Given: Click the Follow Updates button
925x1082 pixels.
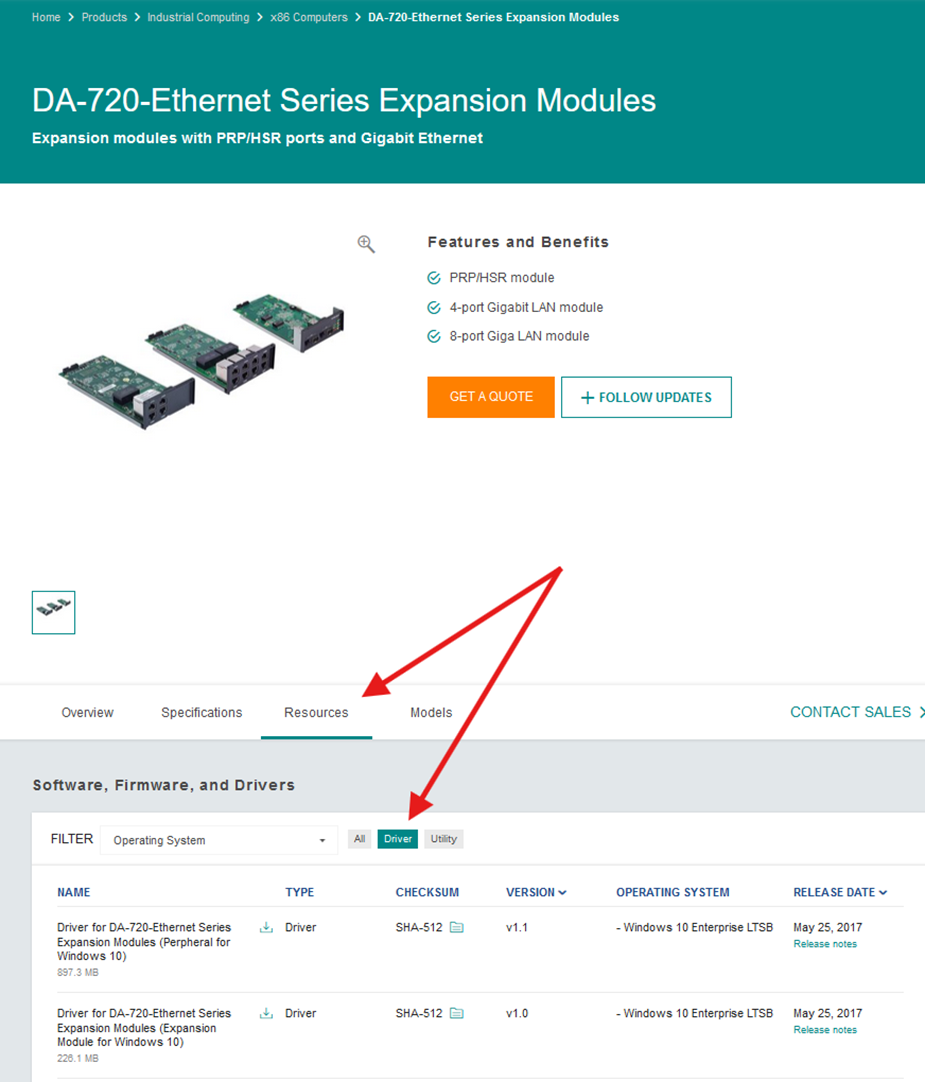Looking at the screenshot, I should point(646,397).
